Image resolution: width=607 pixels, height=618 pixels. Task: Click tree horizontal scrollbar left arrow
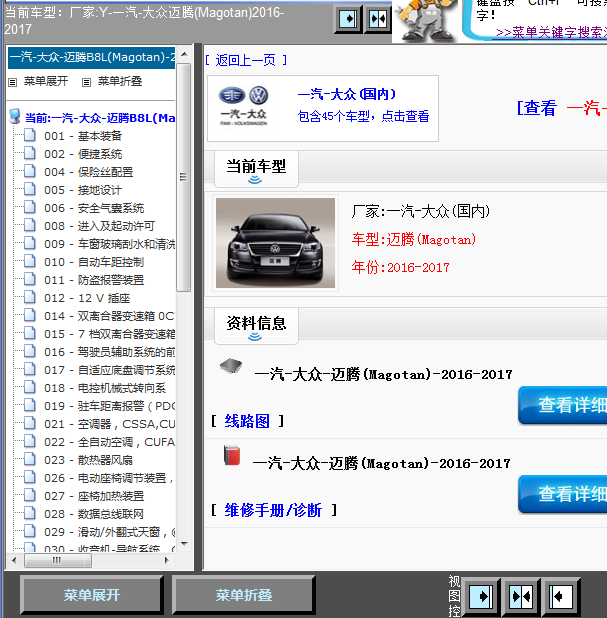click(15, 560)
